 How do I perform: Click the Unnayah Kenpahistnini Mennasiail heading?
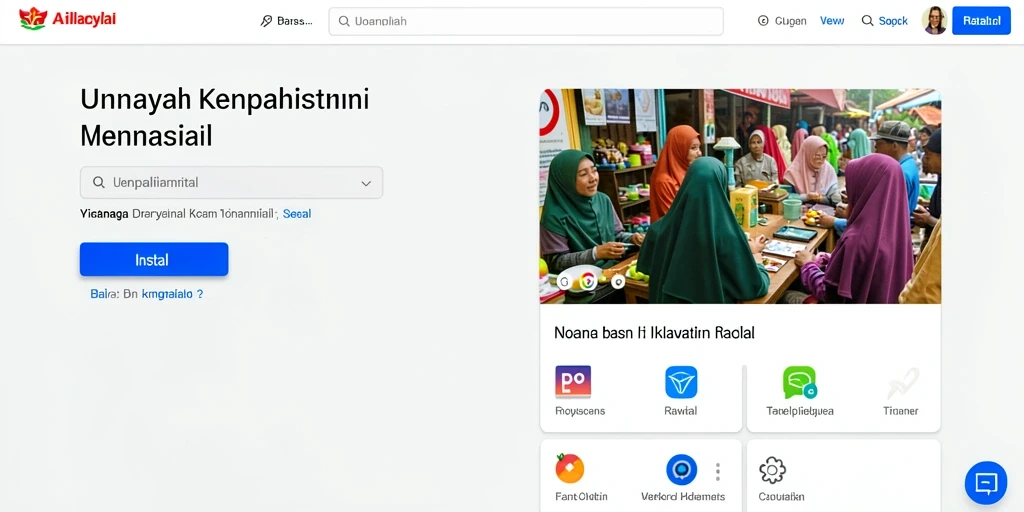[225, 118]
